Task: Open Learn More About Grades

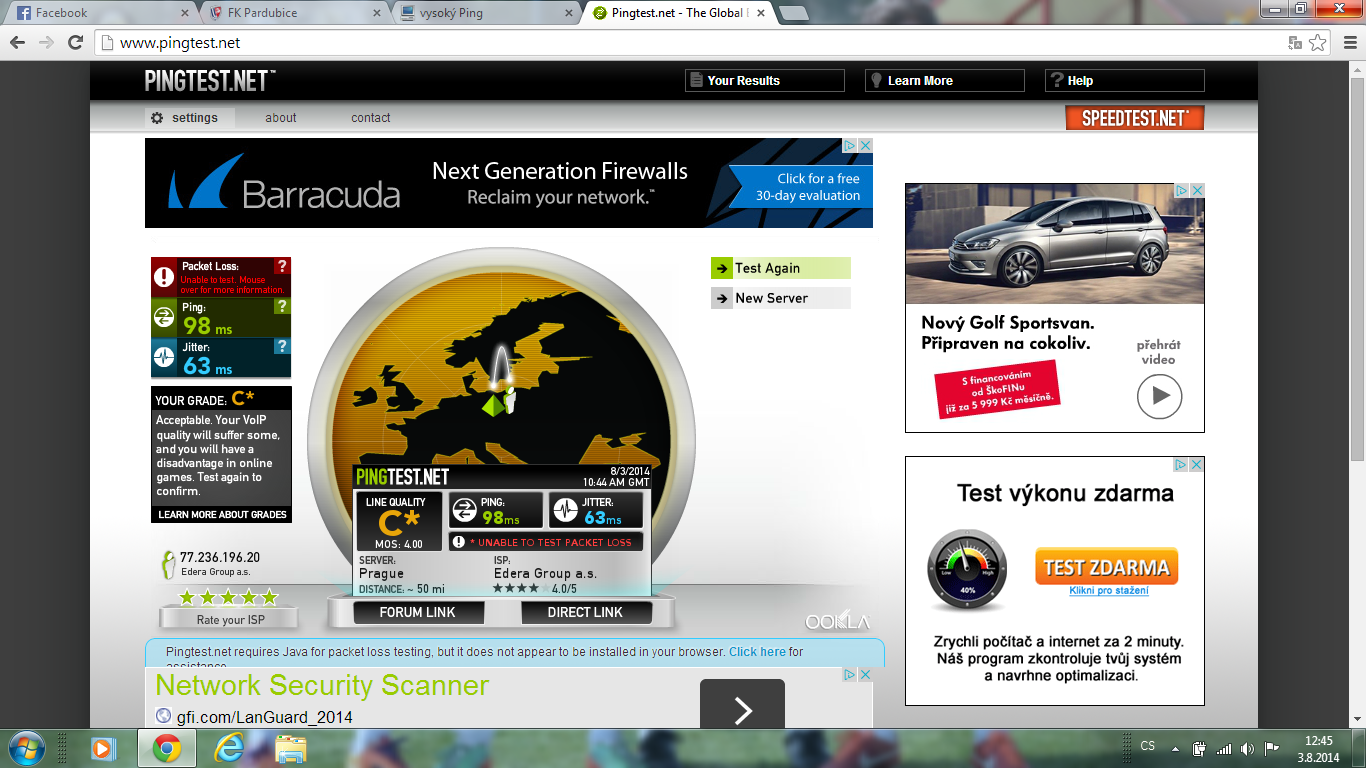Action: coord(222,515)
